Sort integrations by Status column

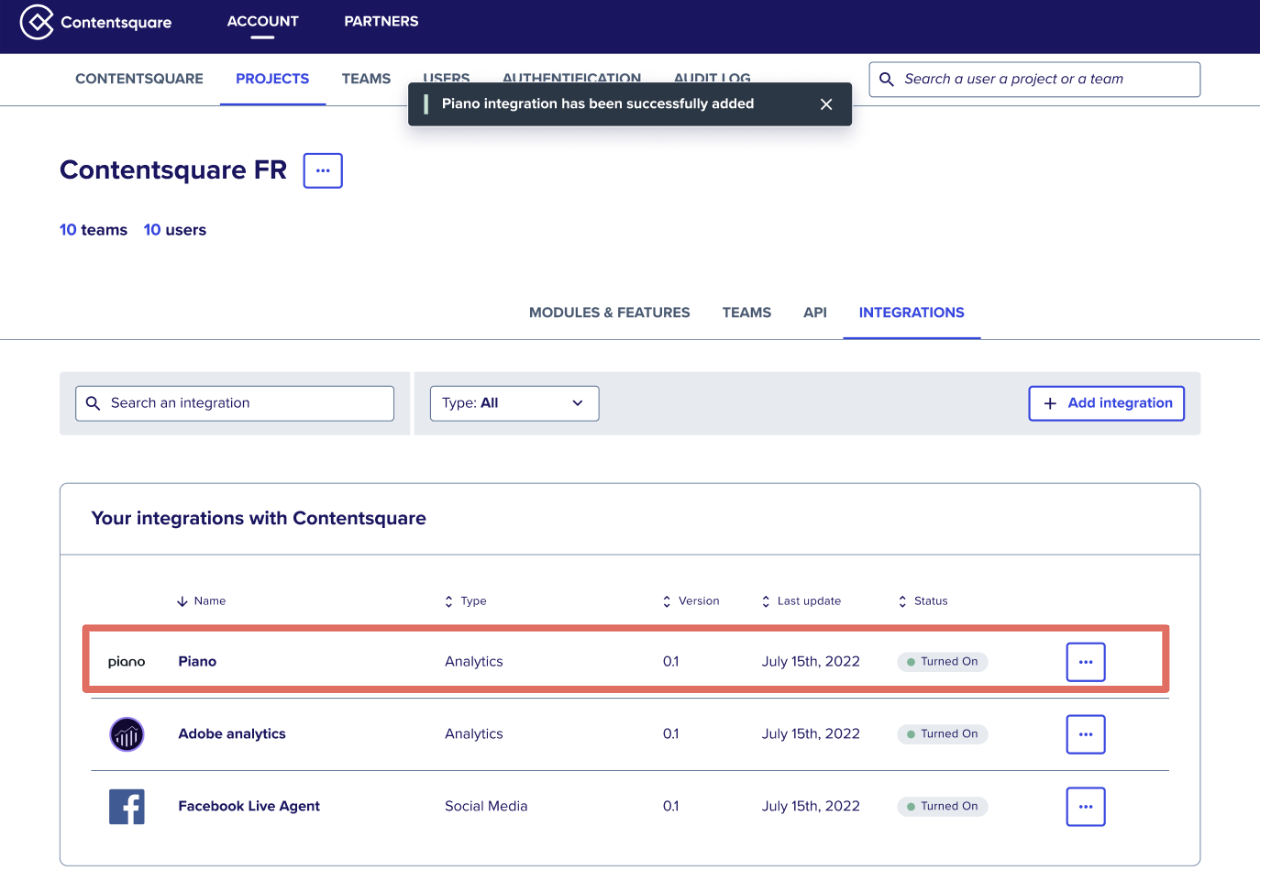(923, 601)
